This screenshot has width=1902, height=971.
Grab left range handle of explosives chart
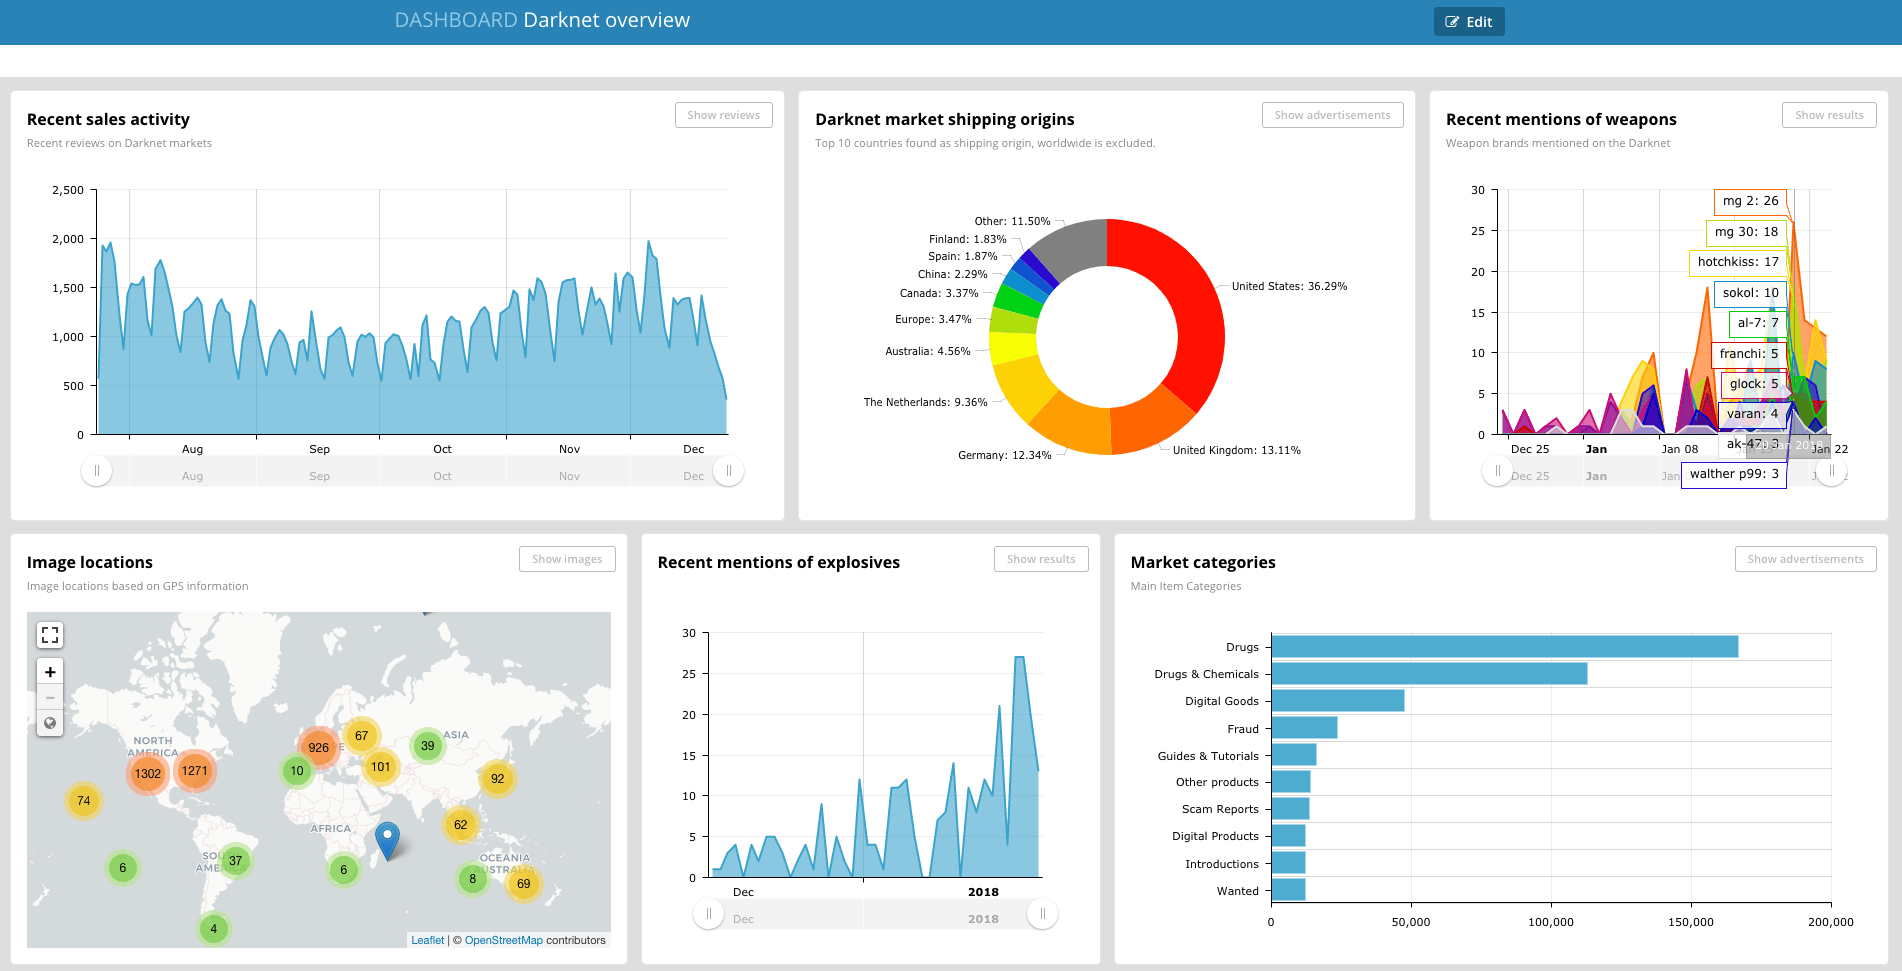pyautogui.click(x=709, y=914)
